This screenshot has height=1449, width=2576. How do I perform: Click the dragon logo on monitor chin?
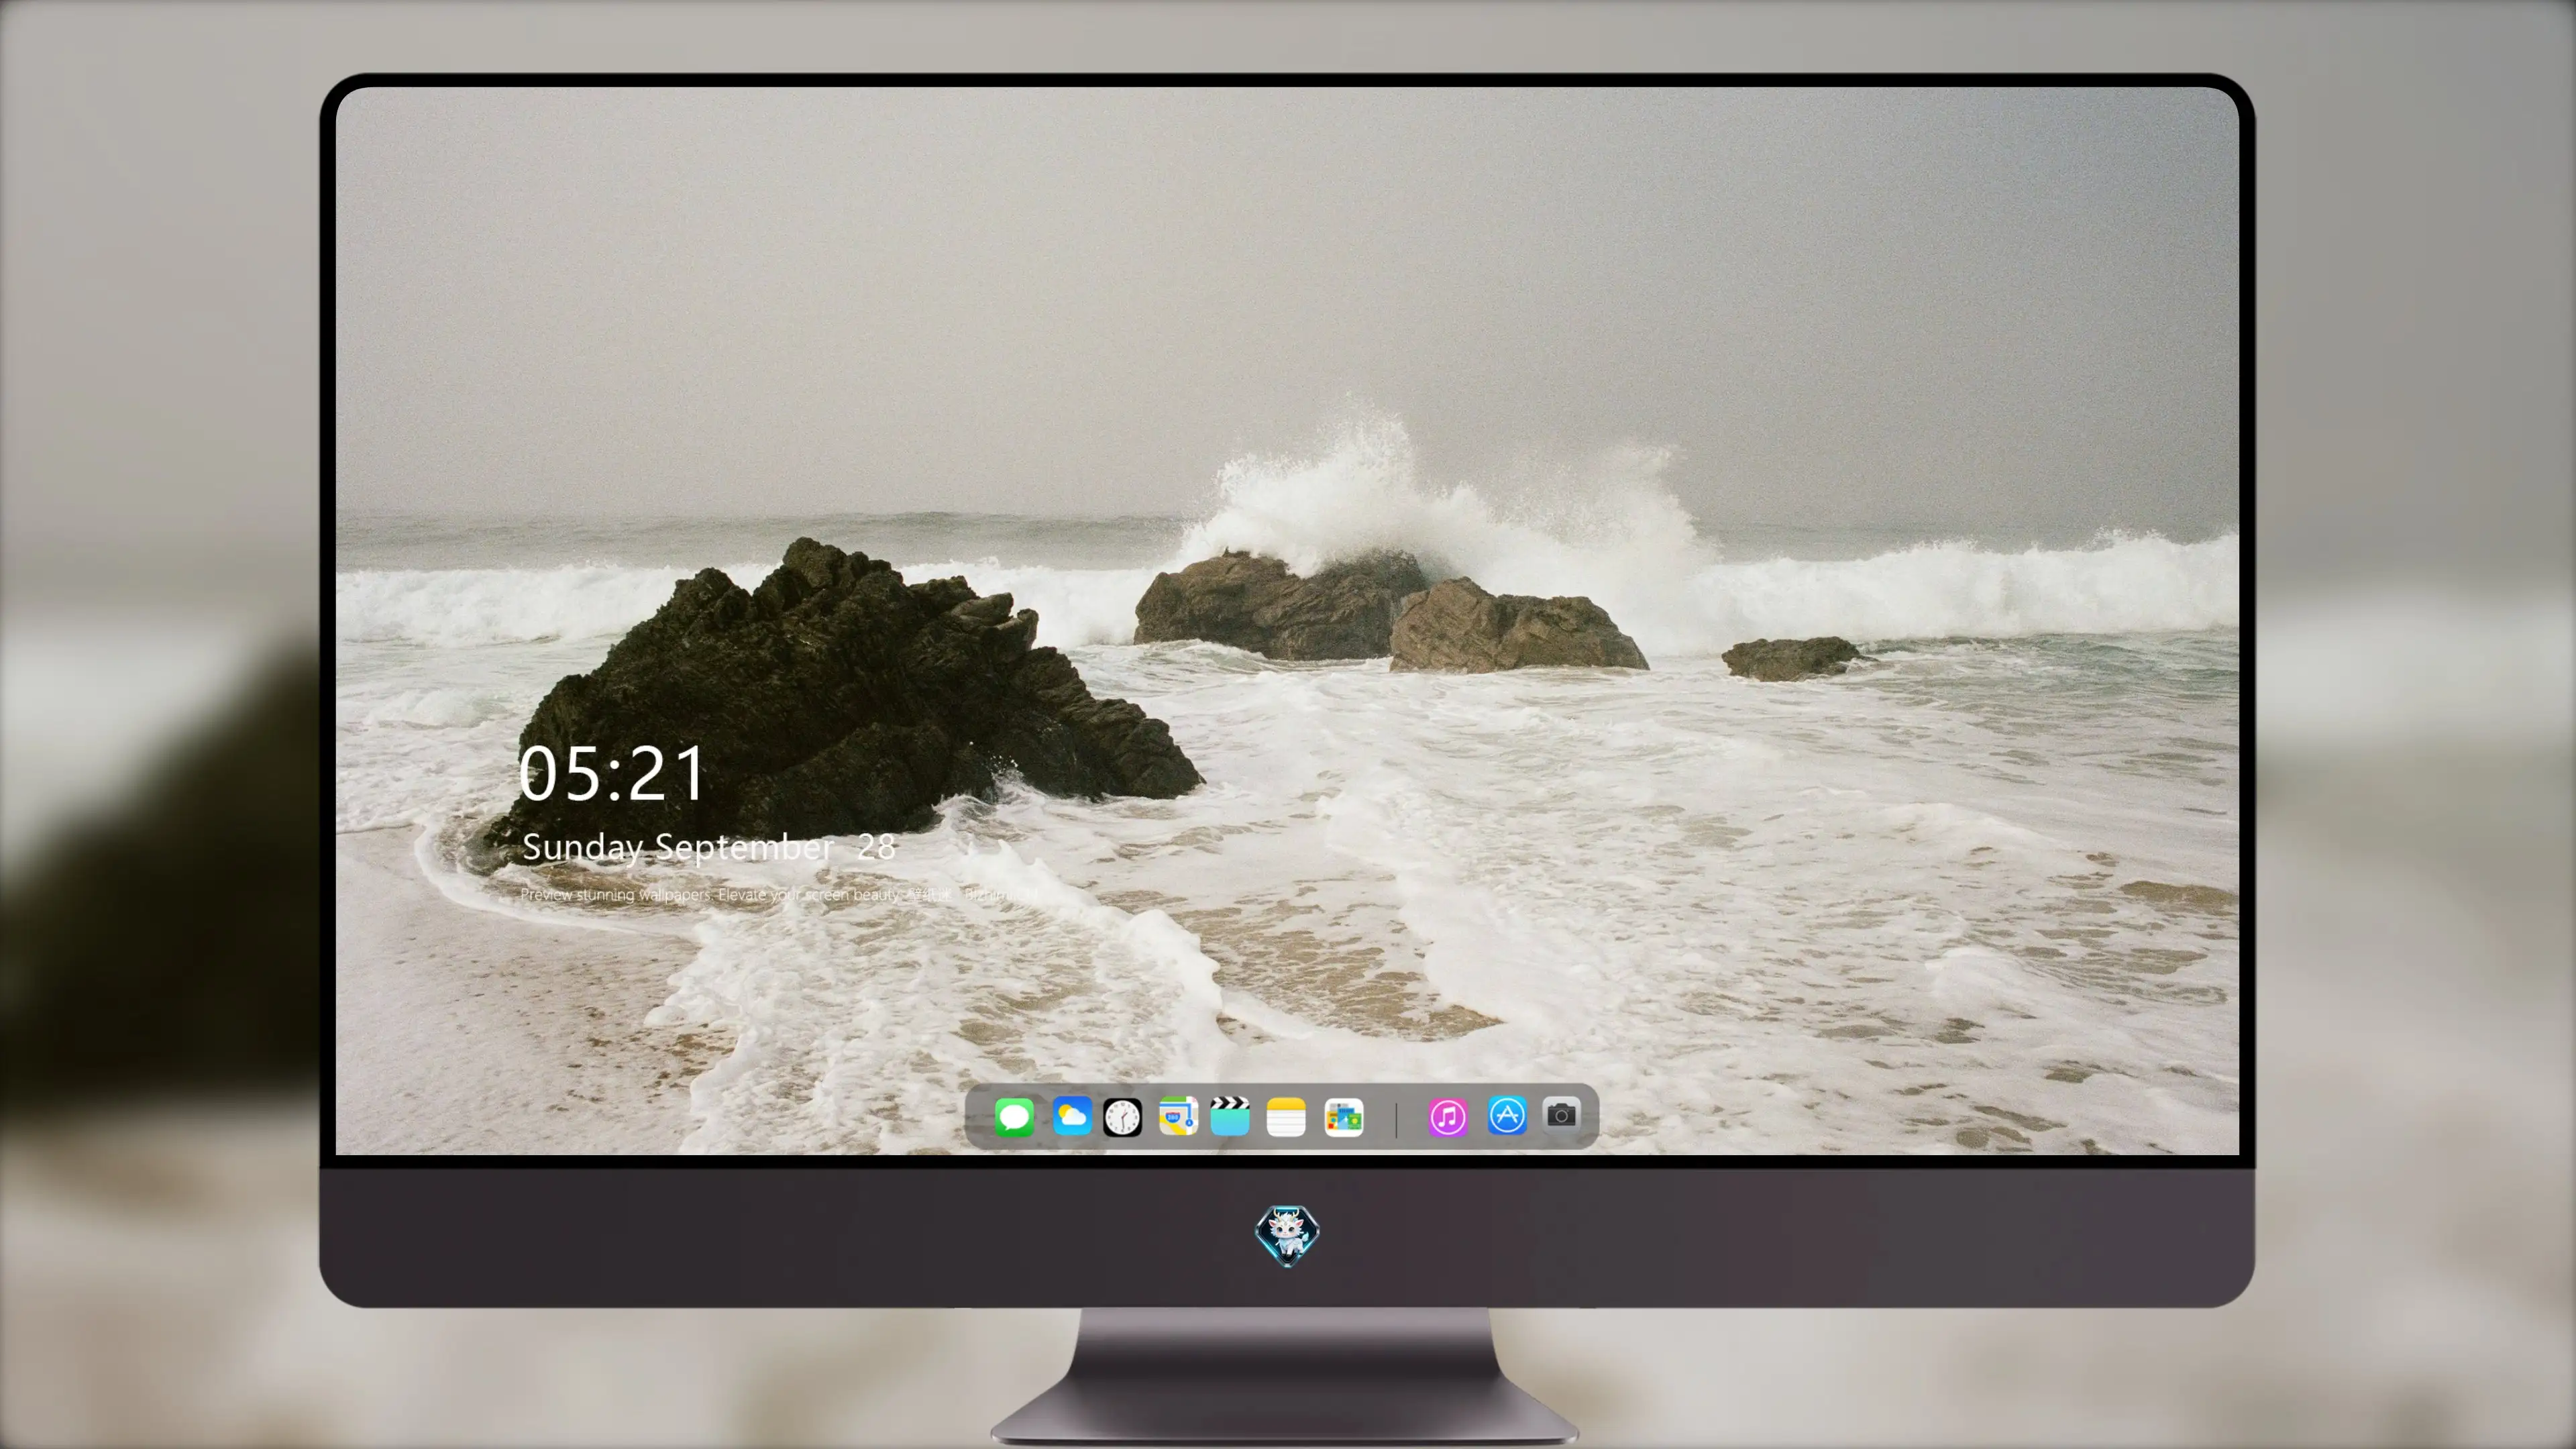pos(1287,1236)
